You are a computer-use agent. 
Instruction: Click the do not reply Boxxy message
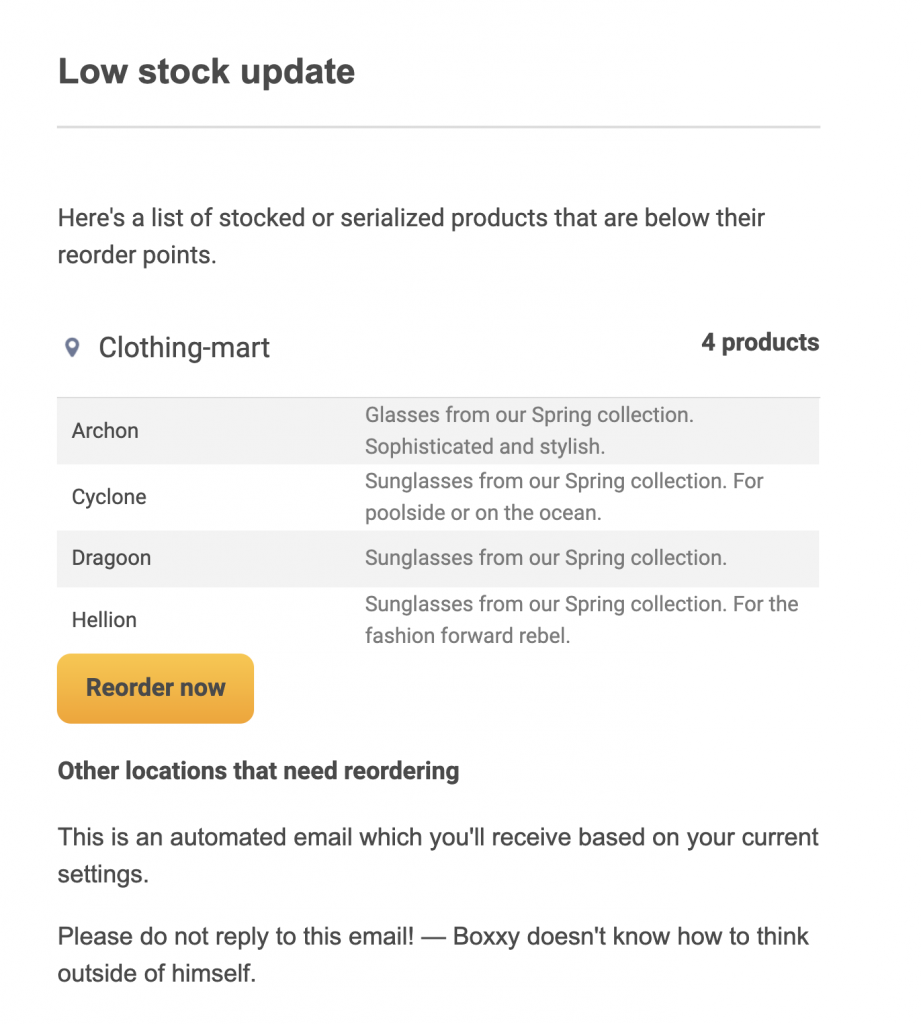(433, 955)
